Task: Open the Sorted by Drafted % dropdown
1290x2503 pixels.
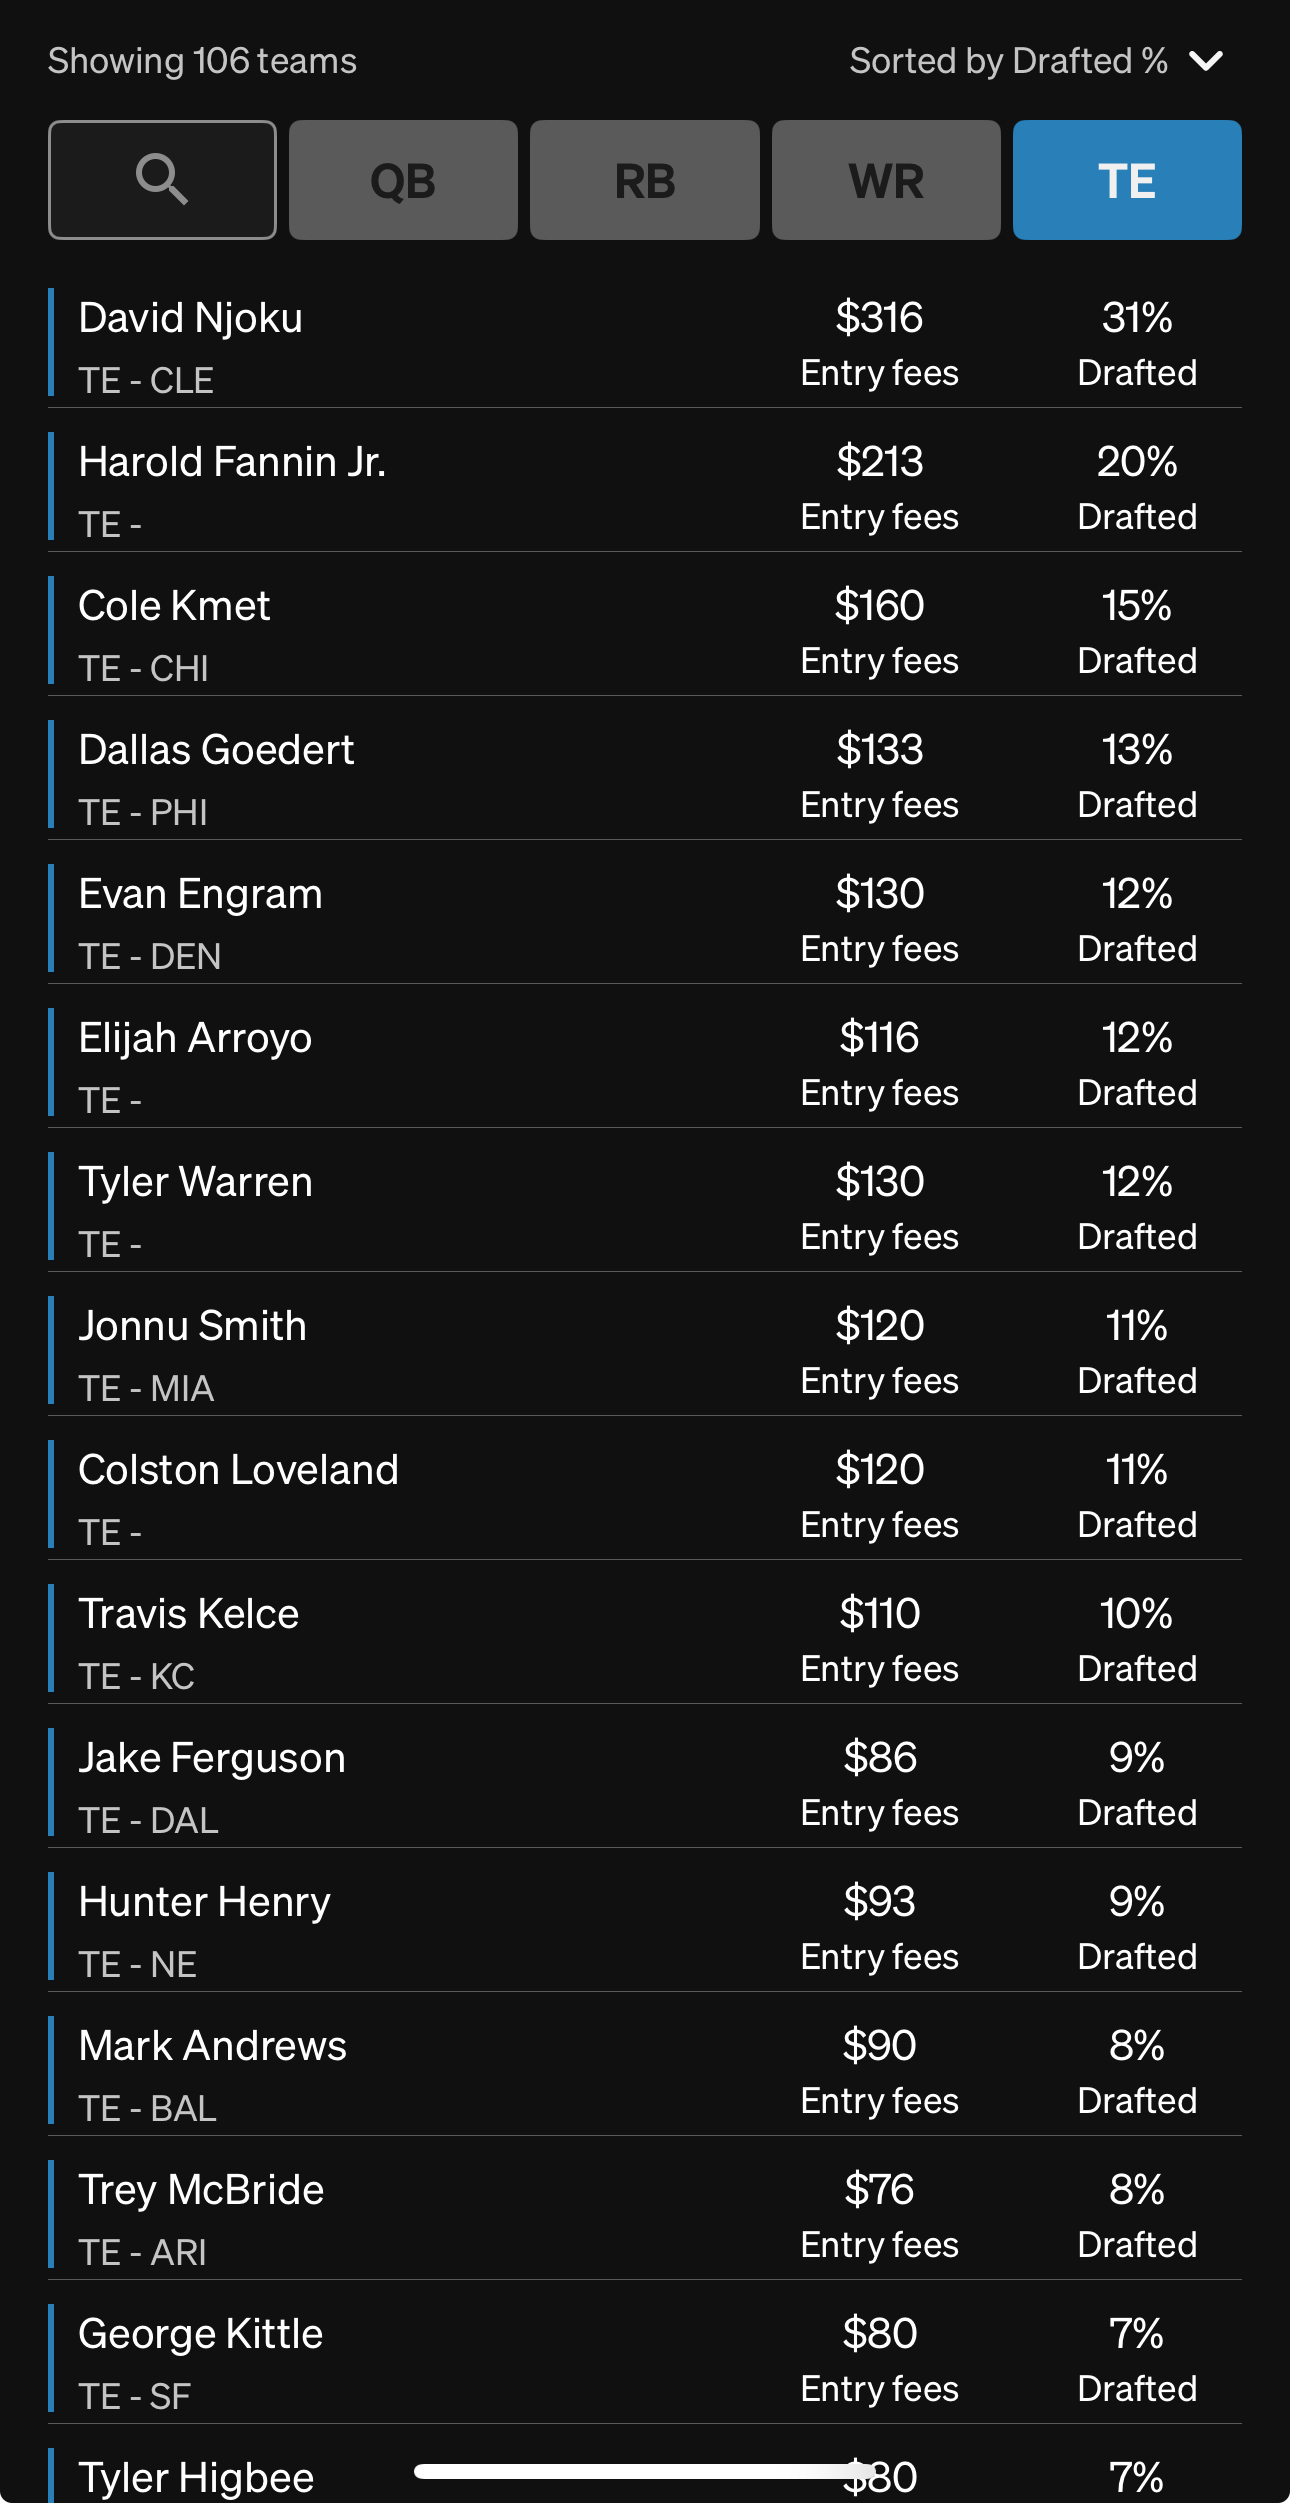Action: [1035, 61]
